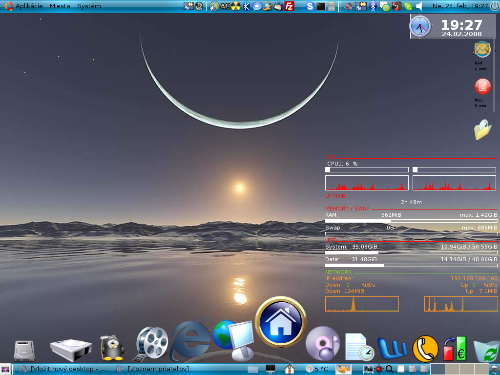The image size is (500, 375).
Task: Click the network download graph
Action: click(x=362, y=304)
